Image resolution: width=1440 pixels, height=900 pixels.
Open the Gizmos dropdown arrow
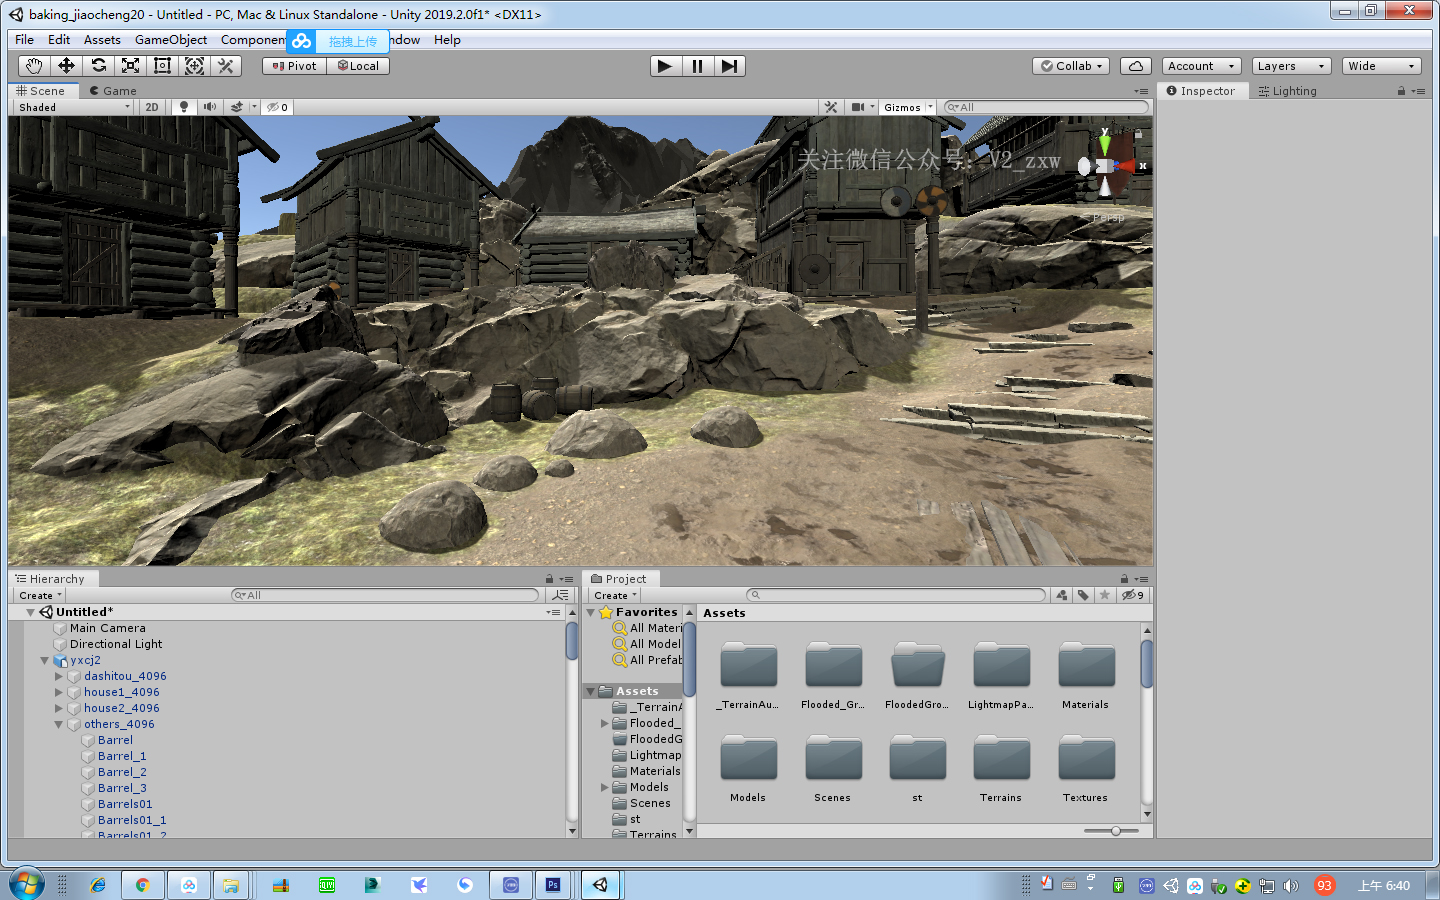pos(930,107)
